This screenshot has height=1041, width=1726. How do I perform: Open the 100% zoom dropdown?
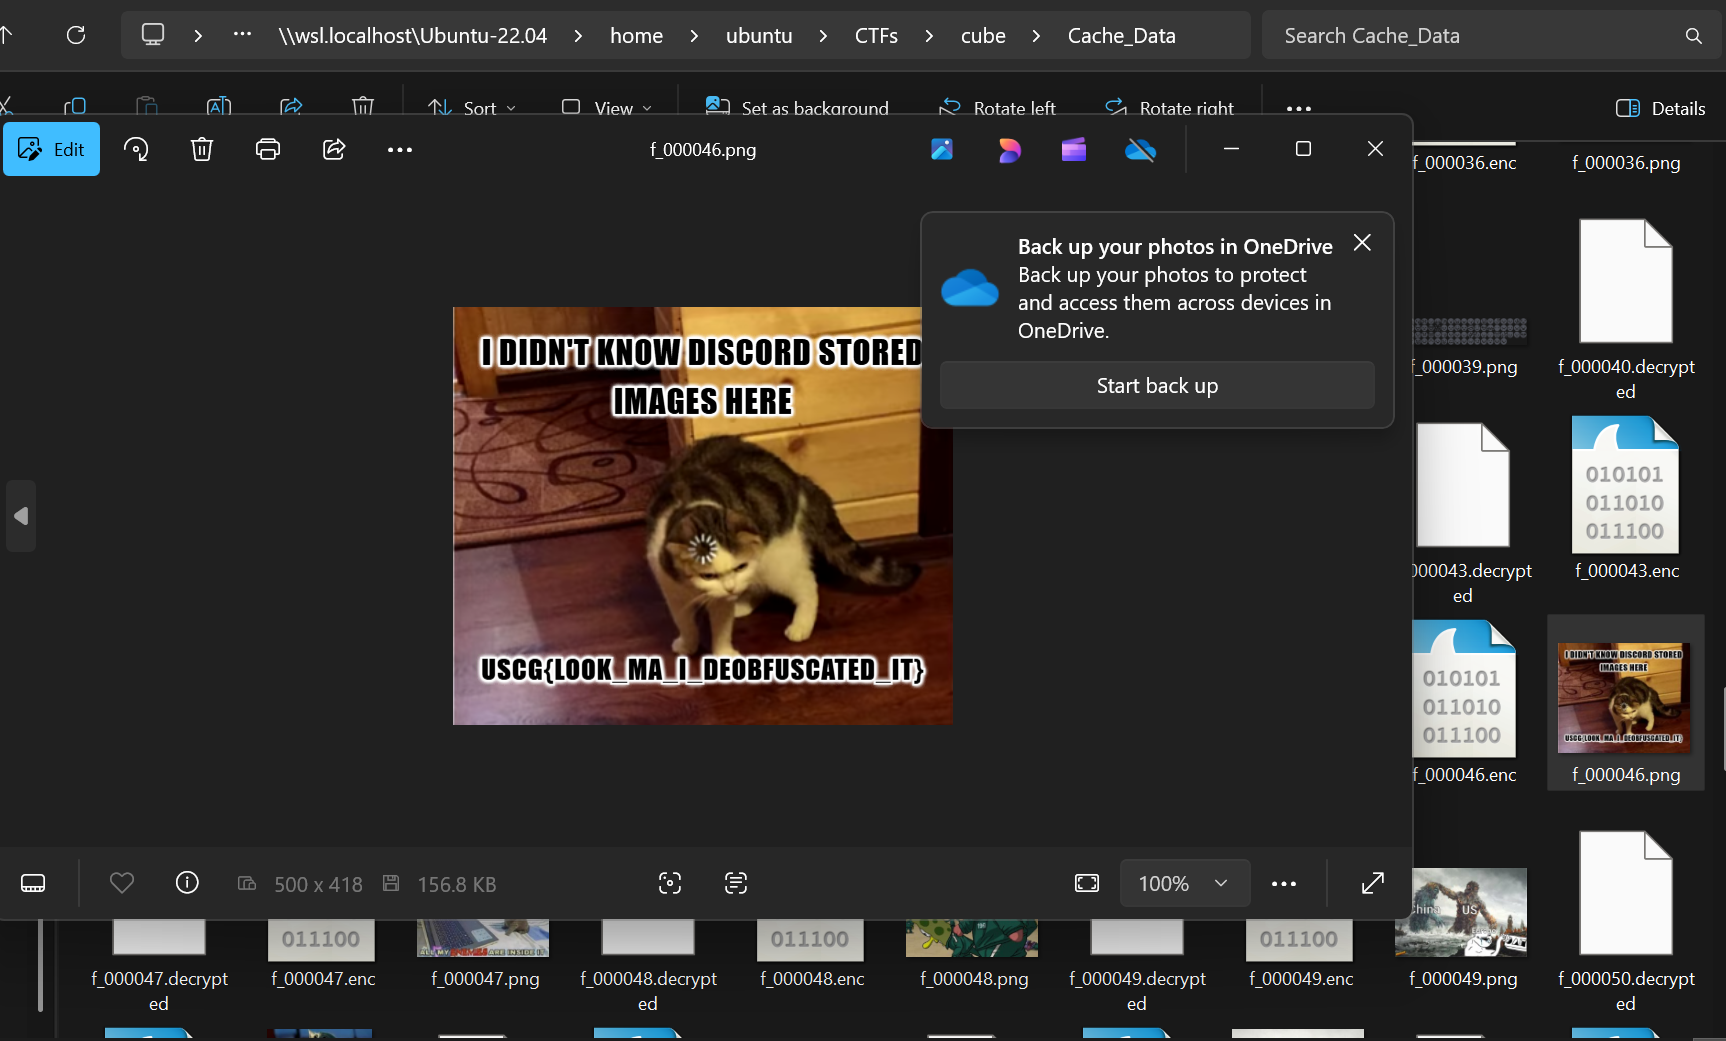click(1185, 883)
